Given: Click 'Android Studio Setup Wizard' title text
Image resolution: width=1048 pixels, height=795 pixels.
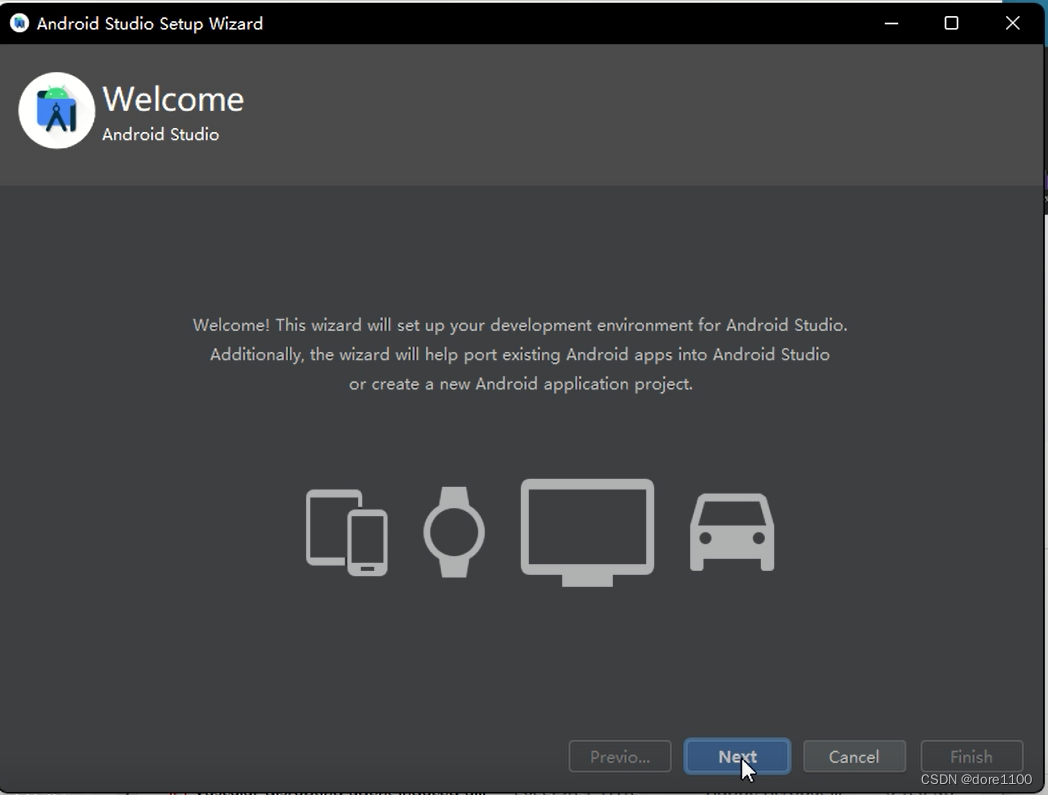Looking at the screenshot, I should [x=150, y=23].
